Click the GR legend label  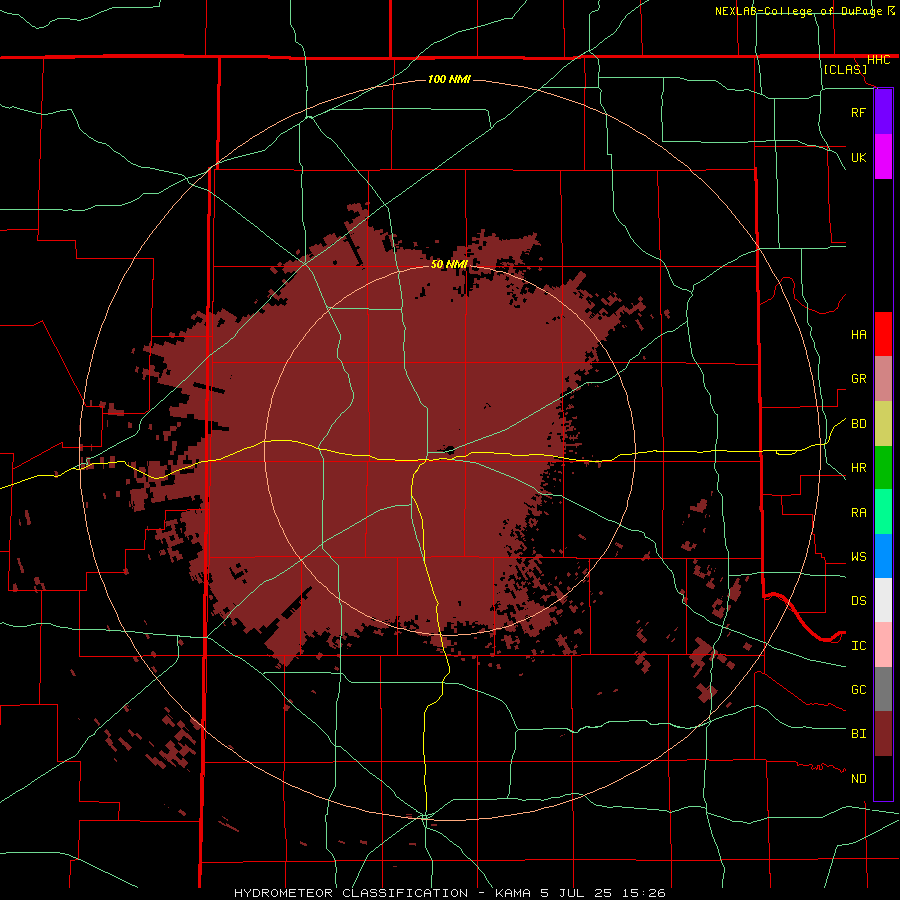click(x=859, y=379)
